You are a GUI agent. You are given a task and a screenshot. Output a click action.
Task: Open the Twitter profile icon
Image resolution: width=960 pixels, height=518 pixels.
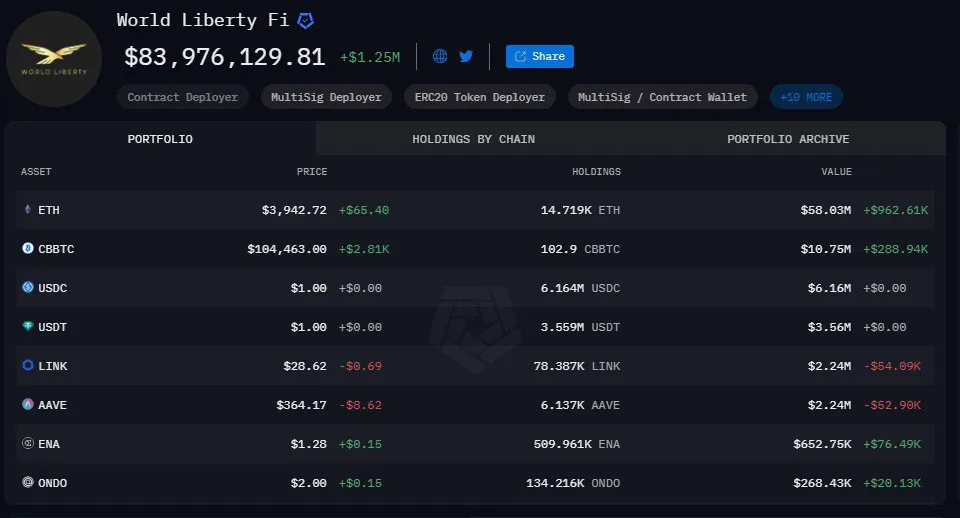tap(466, 56)
